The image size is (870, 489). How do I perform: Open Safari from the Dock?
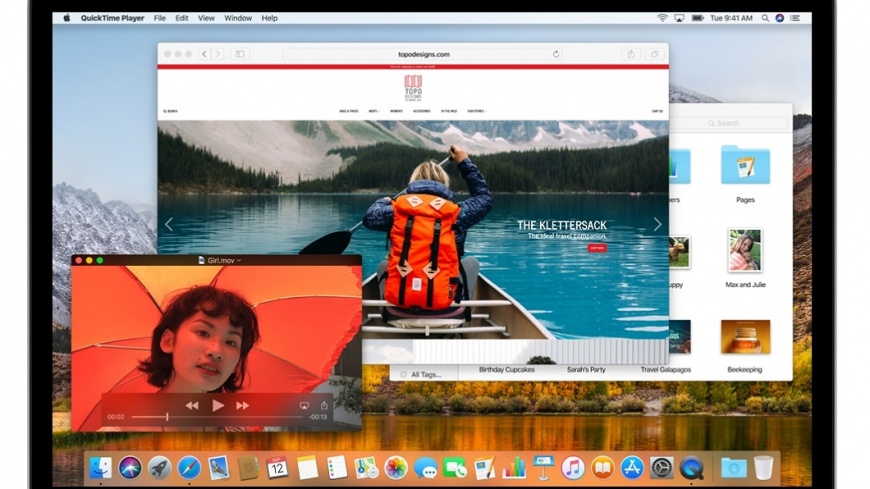(x=189, y=468)
